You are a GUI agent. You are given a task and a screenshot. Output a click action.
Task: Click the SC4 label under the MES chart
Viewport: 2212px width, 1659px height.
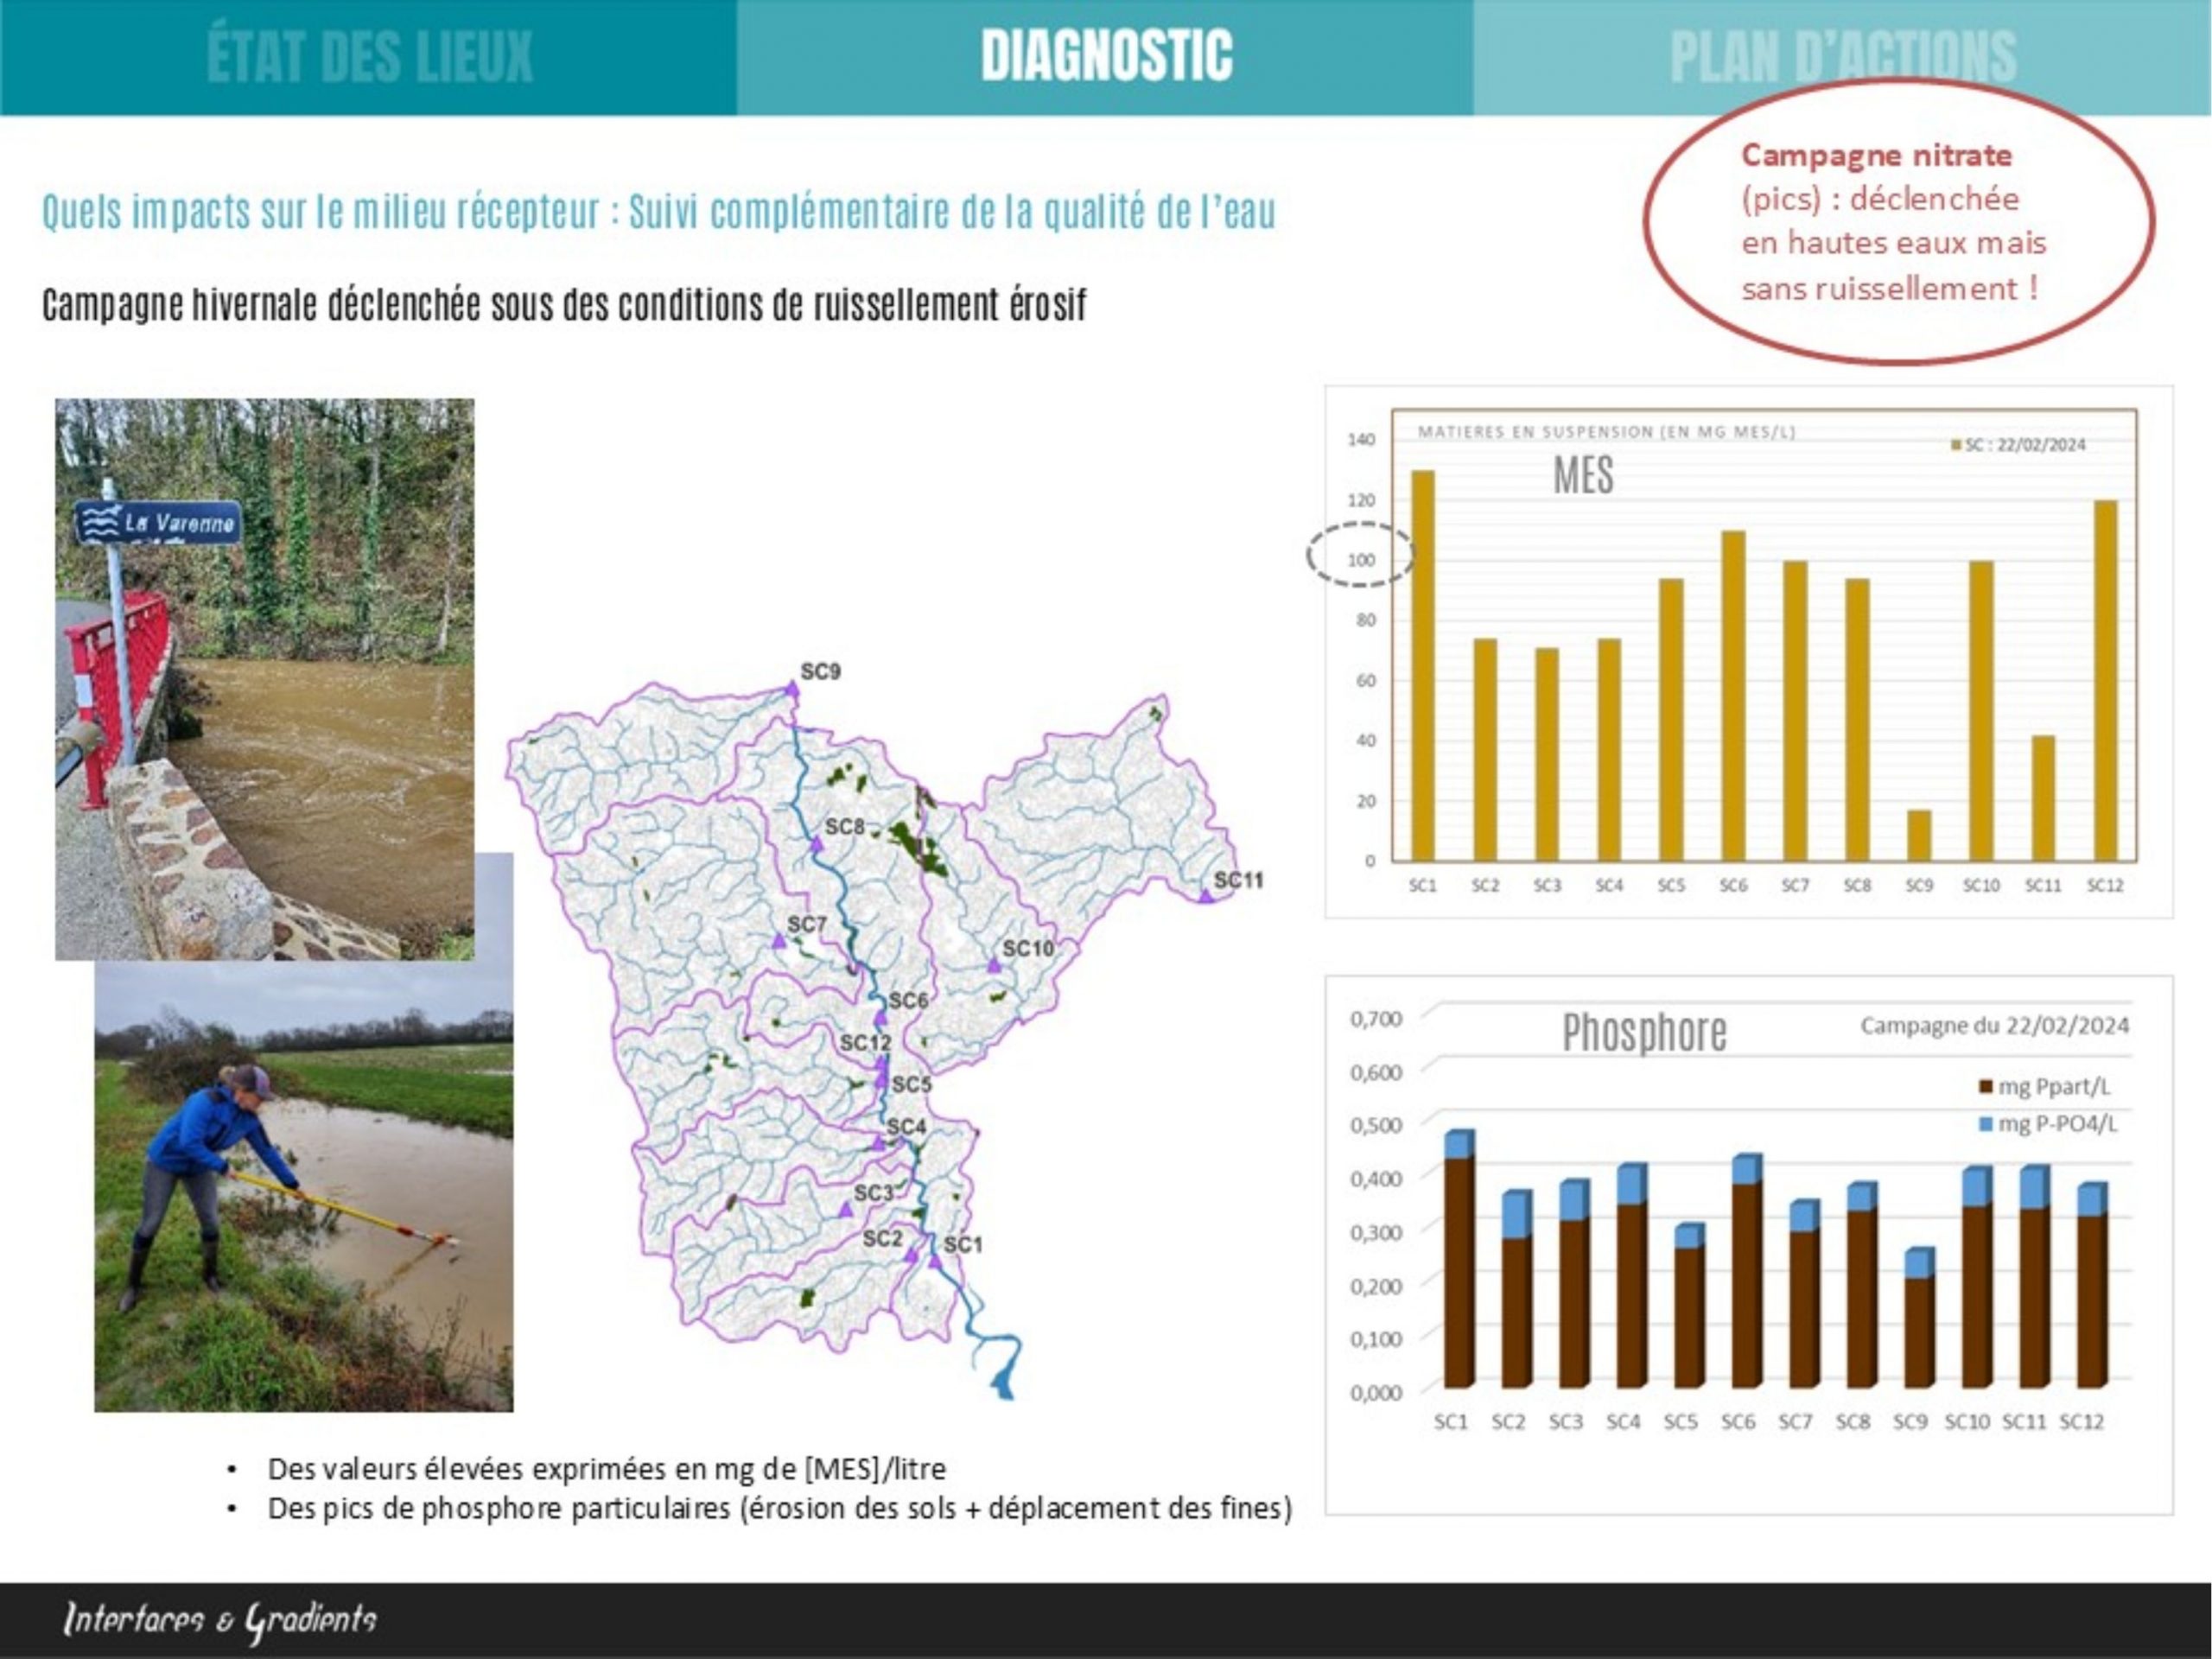point(1609,885)
